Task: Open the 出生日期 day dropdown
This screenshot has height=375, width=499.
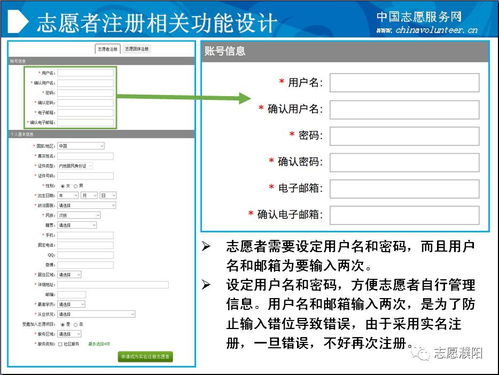Action: click(108, 195)
